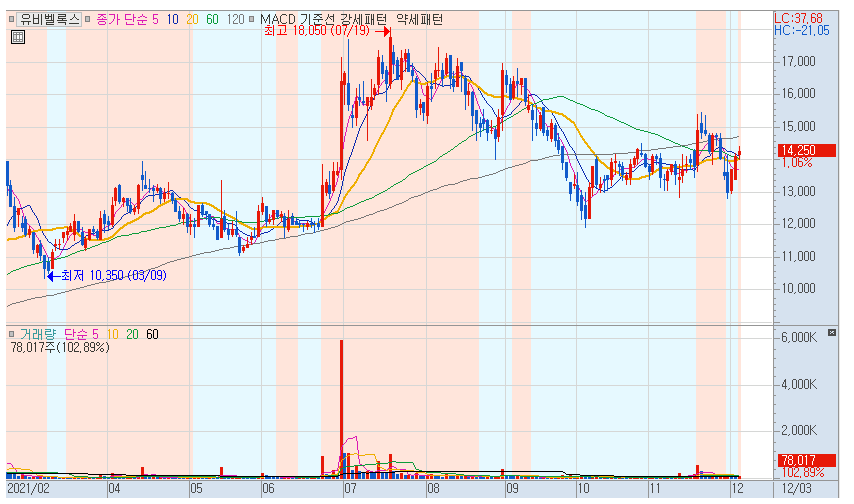Screen dimensions: 854x504
Task: Click the tallest red volume bar near 07
Action: (x=341, y=409)
